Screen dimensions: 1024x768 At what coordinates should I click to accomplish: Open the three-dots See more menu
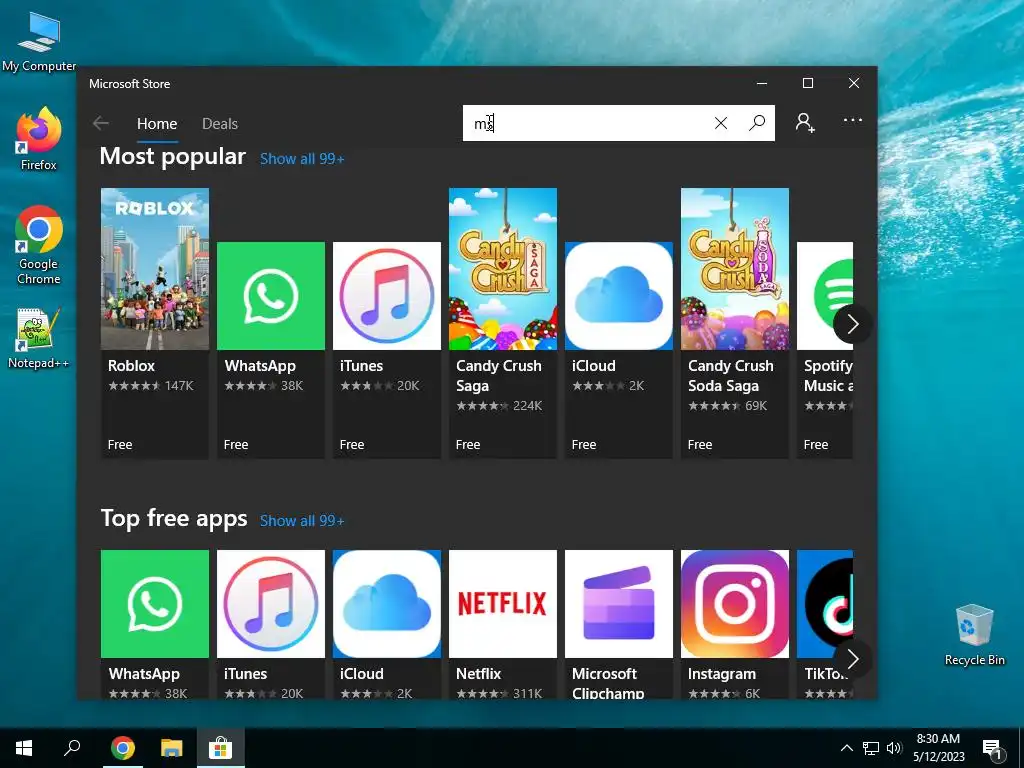pos(852,120)
